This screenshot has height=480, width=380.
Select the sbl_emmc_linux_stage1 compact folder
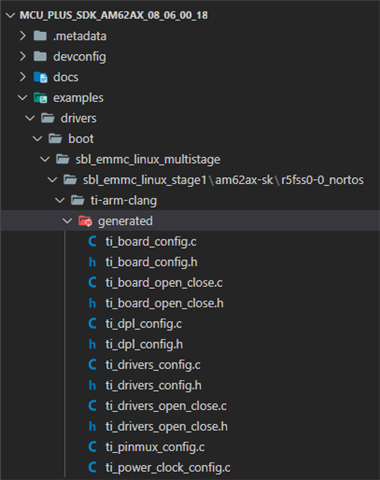click(145, 180)
